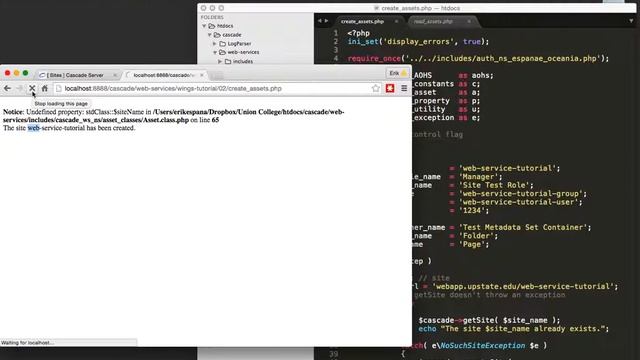Bookmark this page with the star icon
The image size is (640, 360).
[x=376, y=88]
